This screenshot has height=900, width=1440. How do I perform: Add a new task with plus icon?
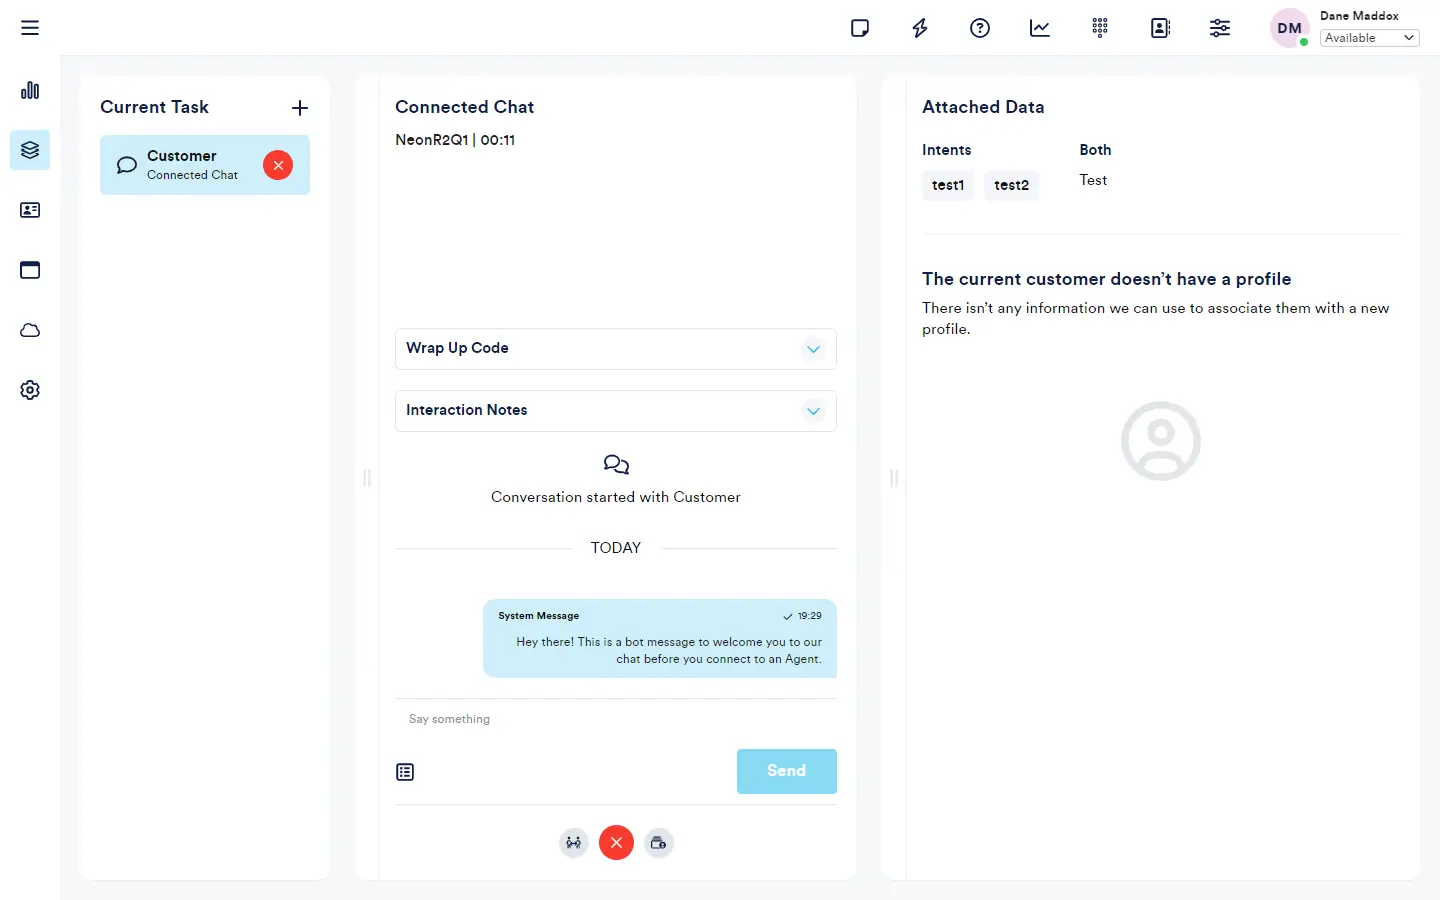pos(300,108)
